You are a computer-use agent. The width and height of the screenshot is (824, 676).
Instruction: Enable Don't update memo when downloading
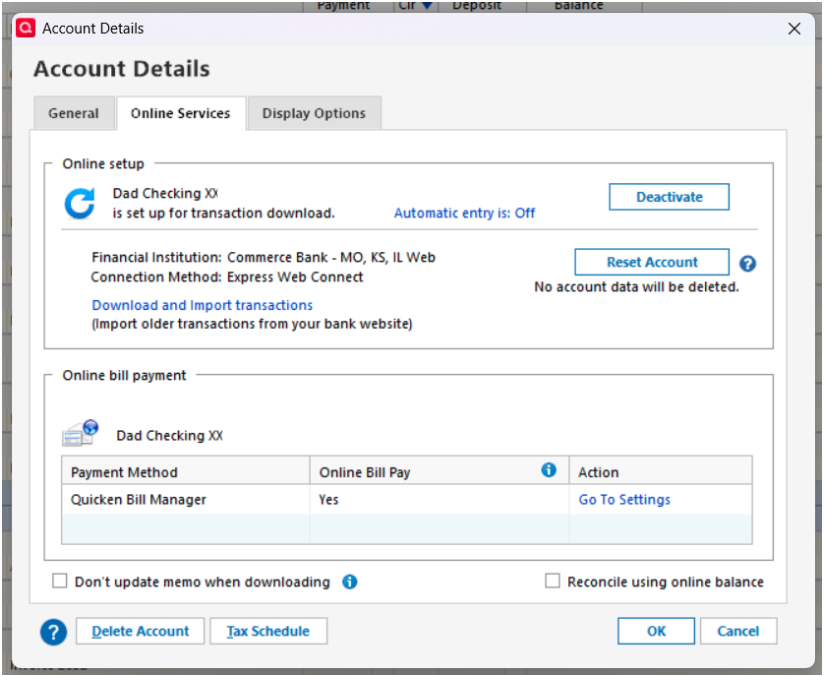click(60, 581)
